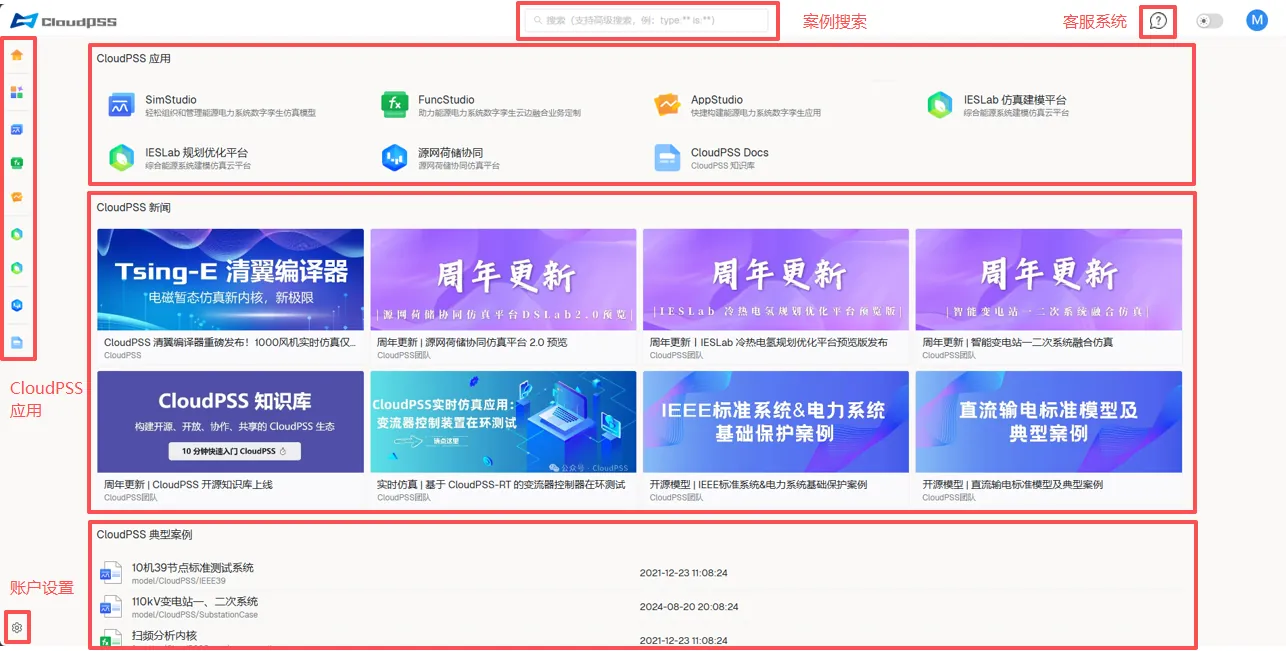This screenshot has width=1286, height=651.
Task: Launch IESLab 规划优化平台 app icon
Action: point(121,158)
